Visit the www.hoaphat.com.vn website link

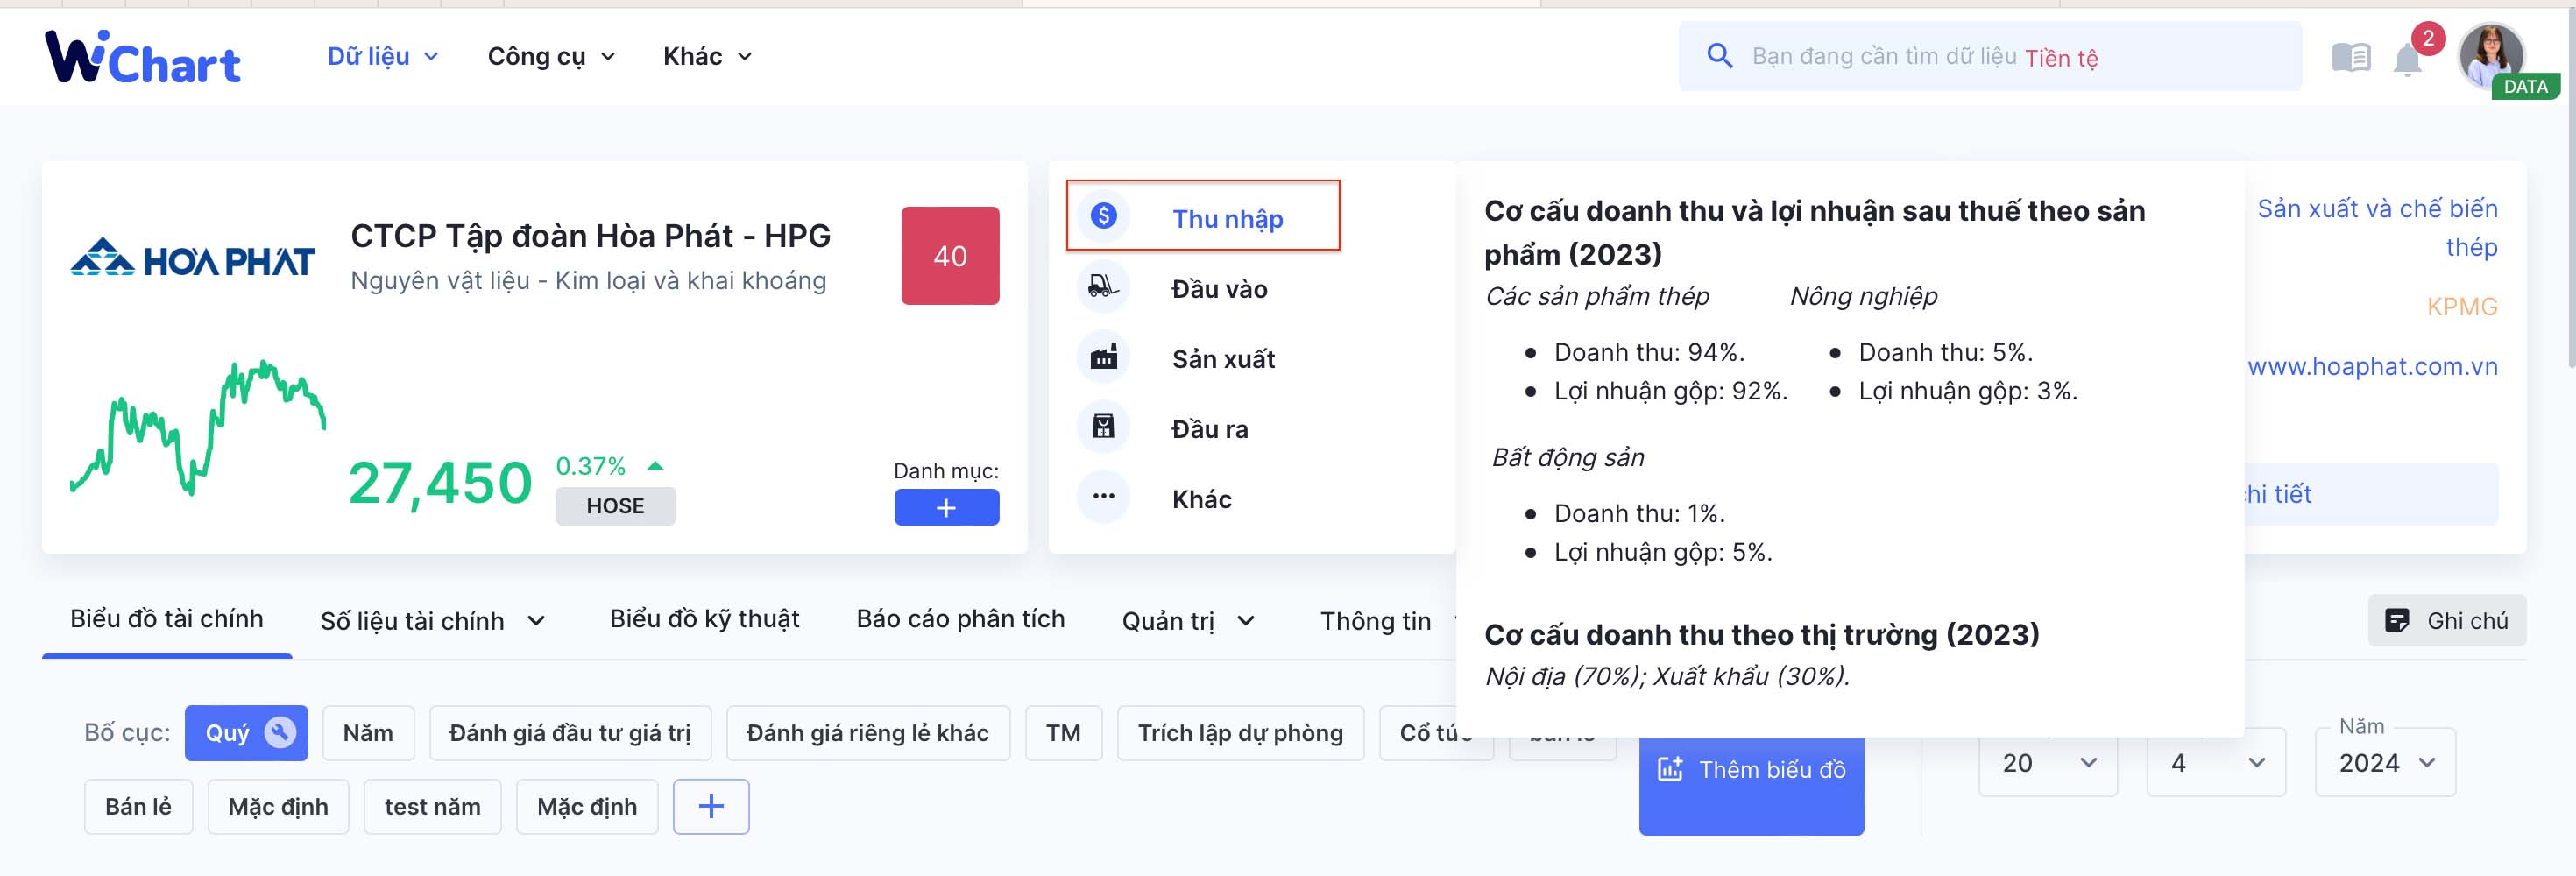pyautogui.click(x=2373, y=367)
